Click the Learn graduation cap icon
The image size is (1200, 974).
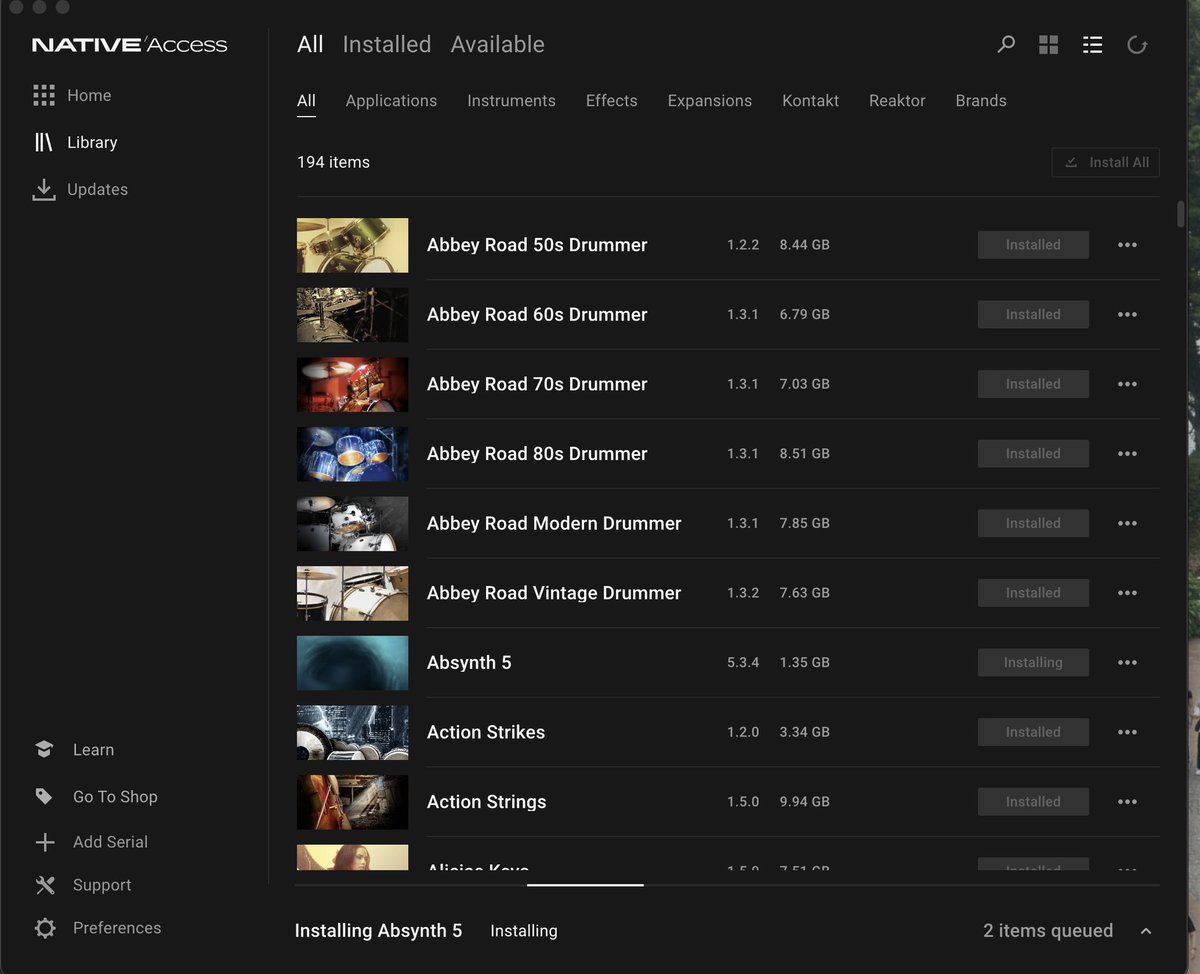(x=44, y=749)
